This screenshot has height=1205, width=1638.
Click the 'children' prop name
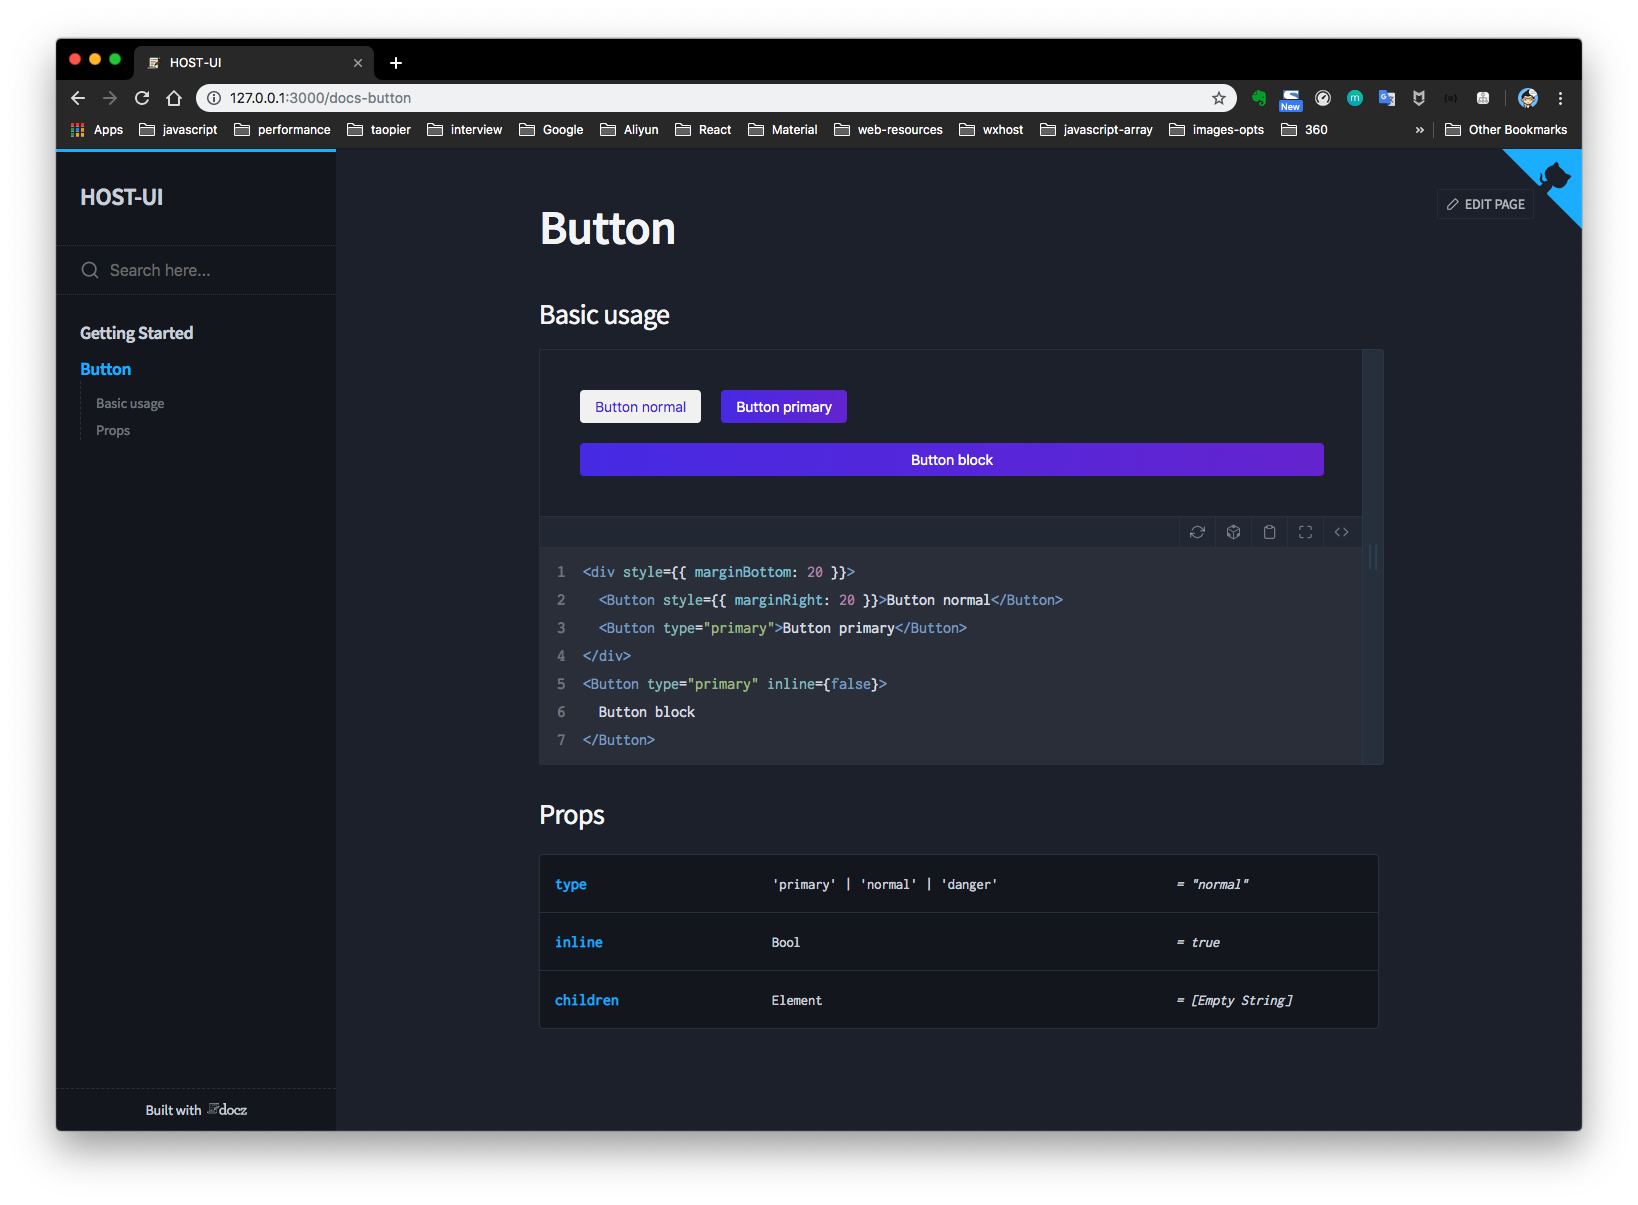point(587,1000)
